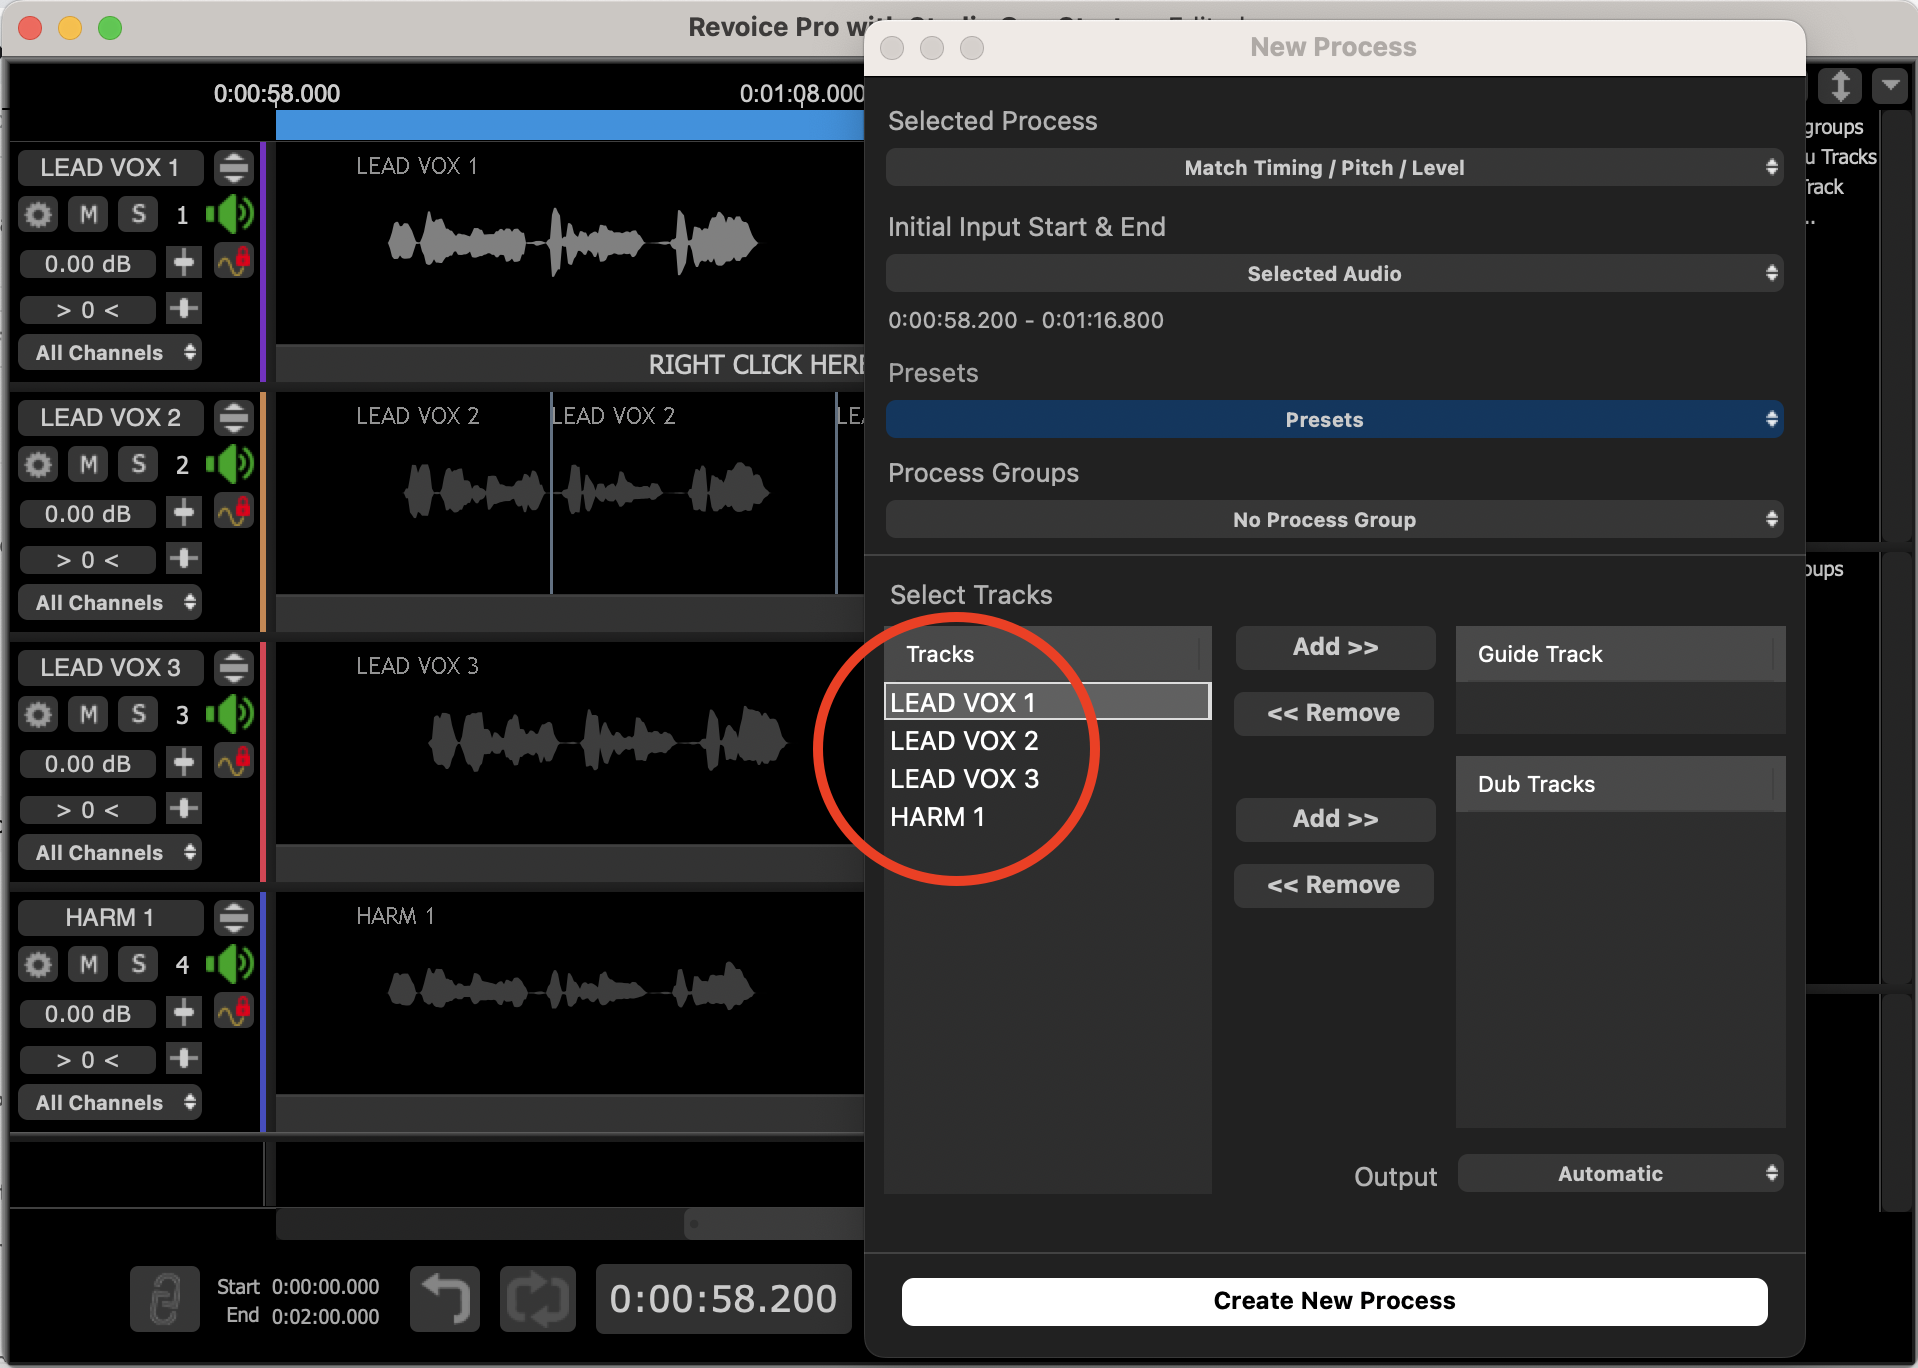
Task: Click the drag handle icon beside HARM 1 name
Action: coord(234,917)
